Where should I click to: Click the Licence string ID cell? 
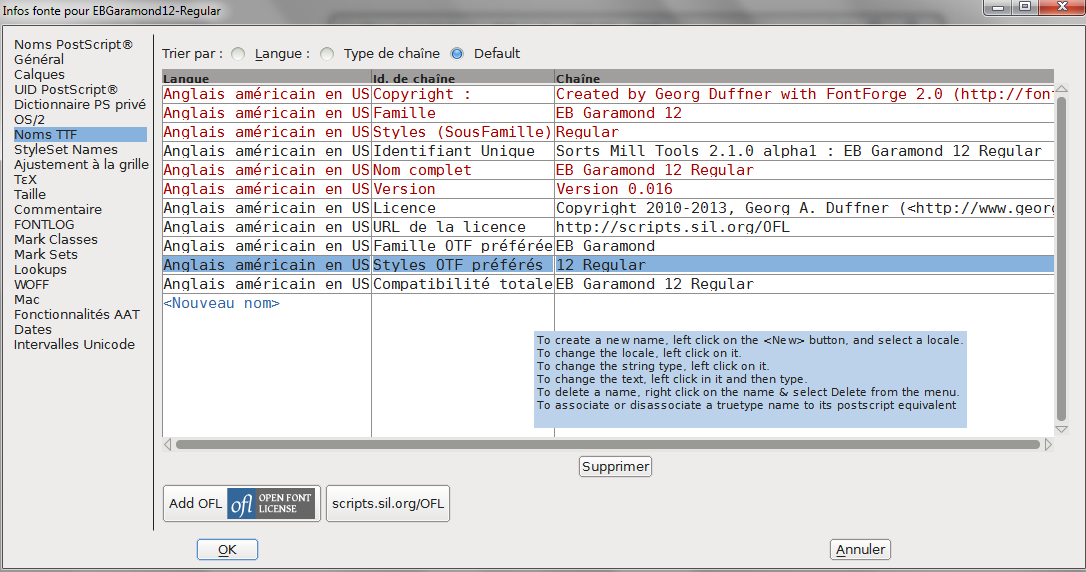point(463,208)
